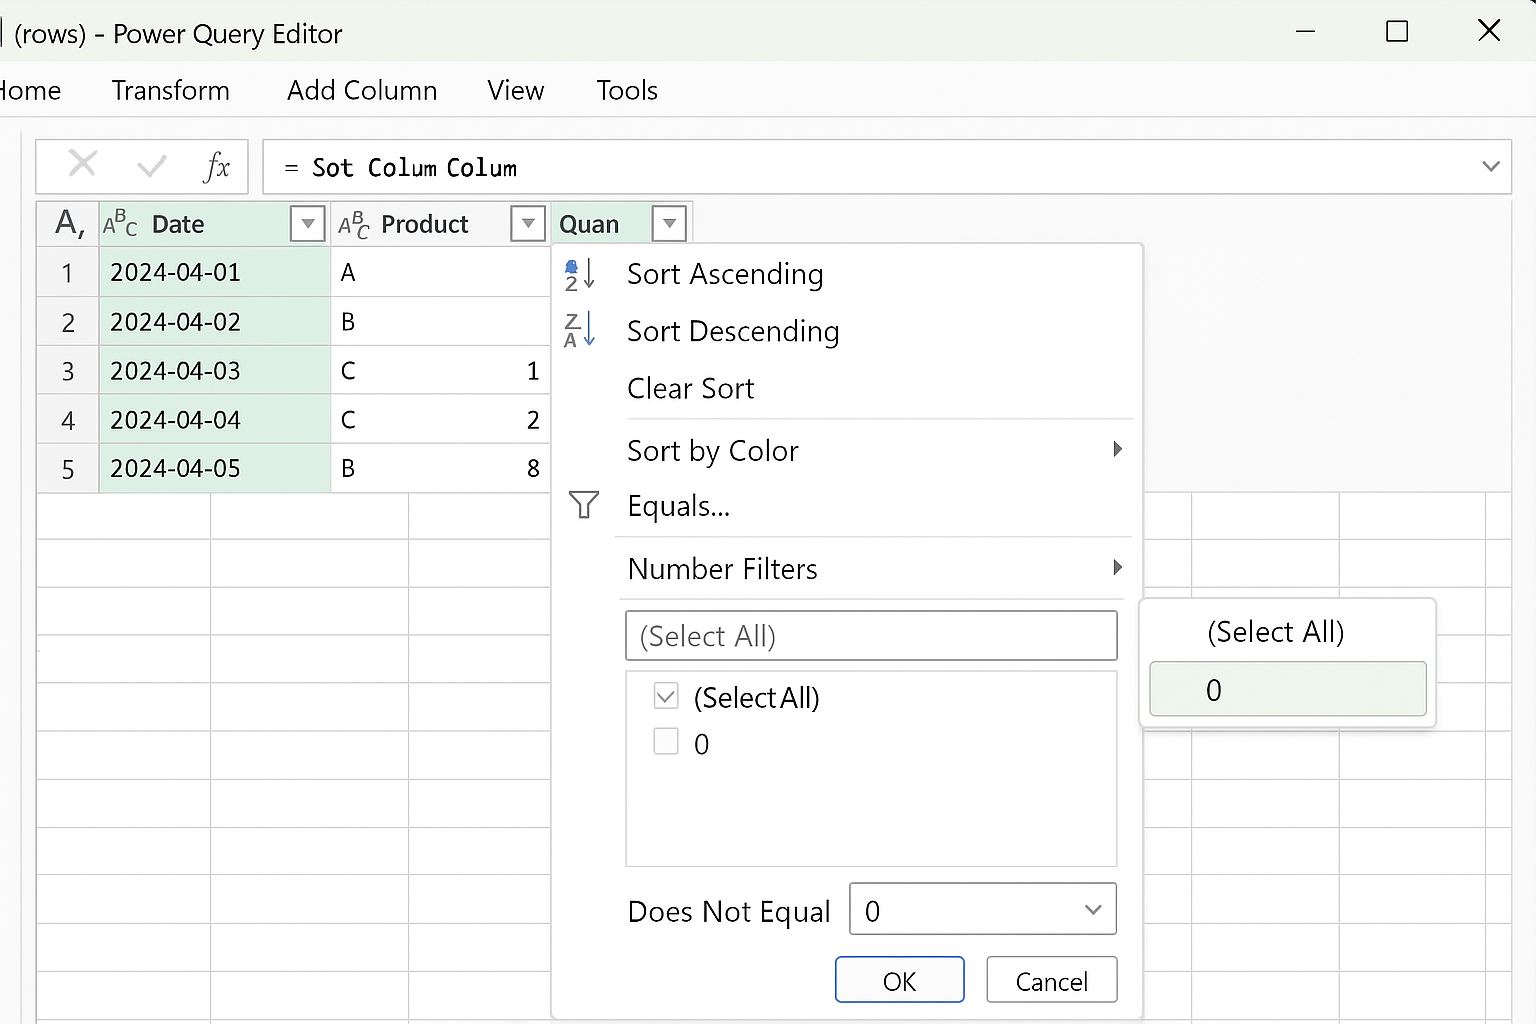Expand Sort by Color submenu arrow
Screen dimensions: 1536x1024
point(1118,449)
